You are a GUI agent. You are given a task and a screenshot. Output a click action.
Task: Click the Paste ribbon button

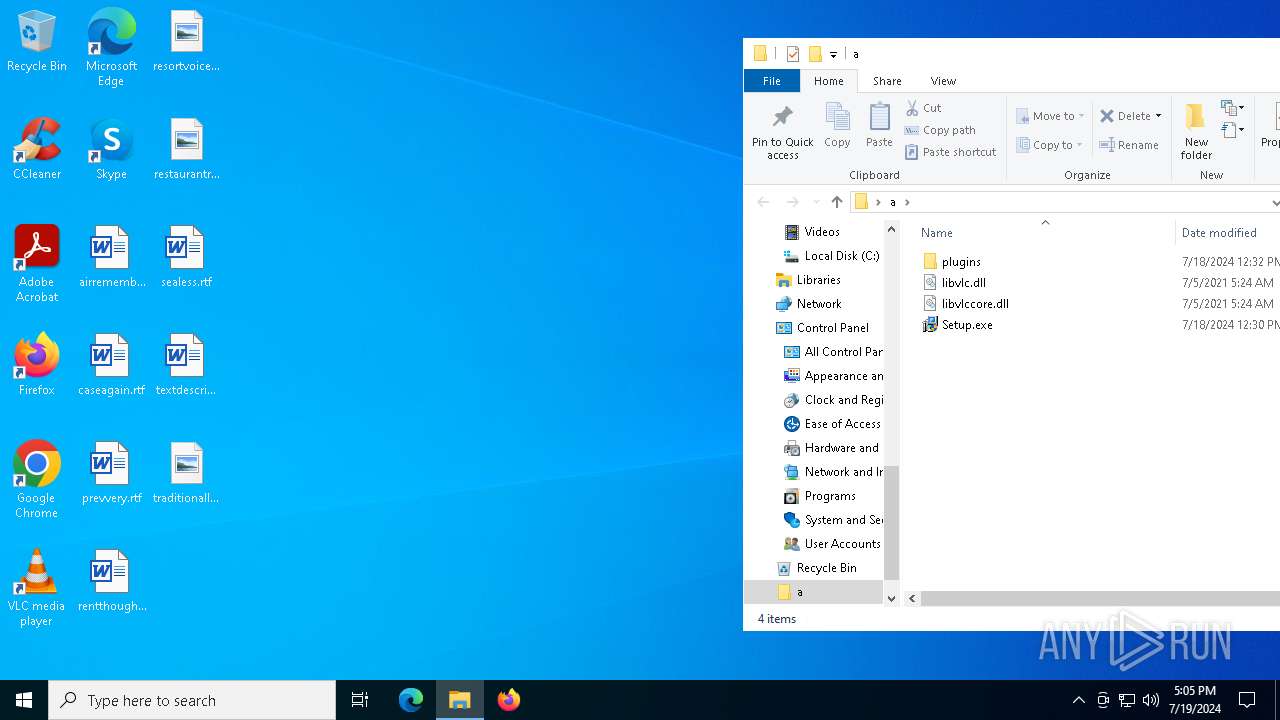(879, 126)
